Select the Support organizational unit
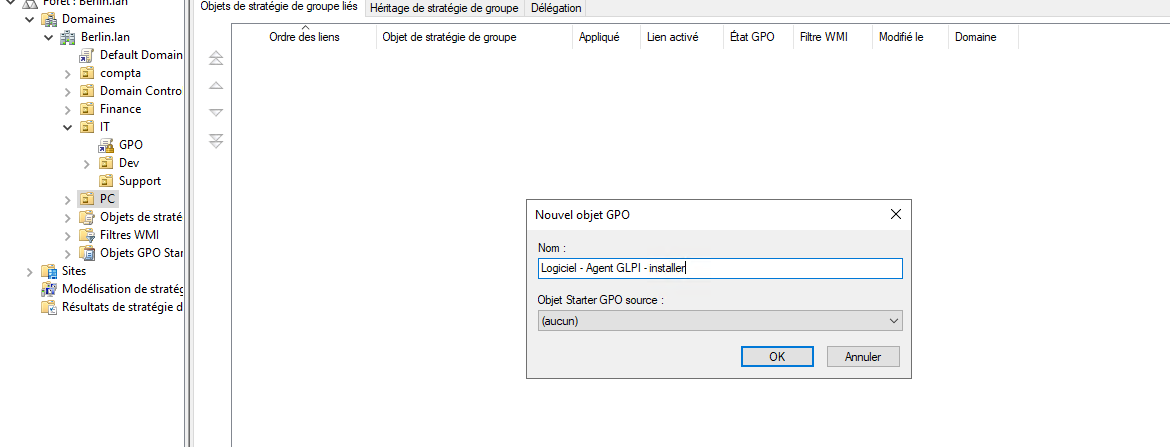 pos(139,181)
